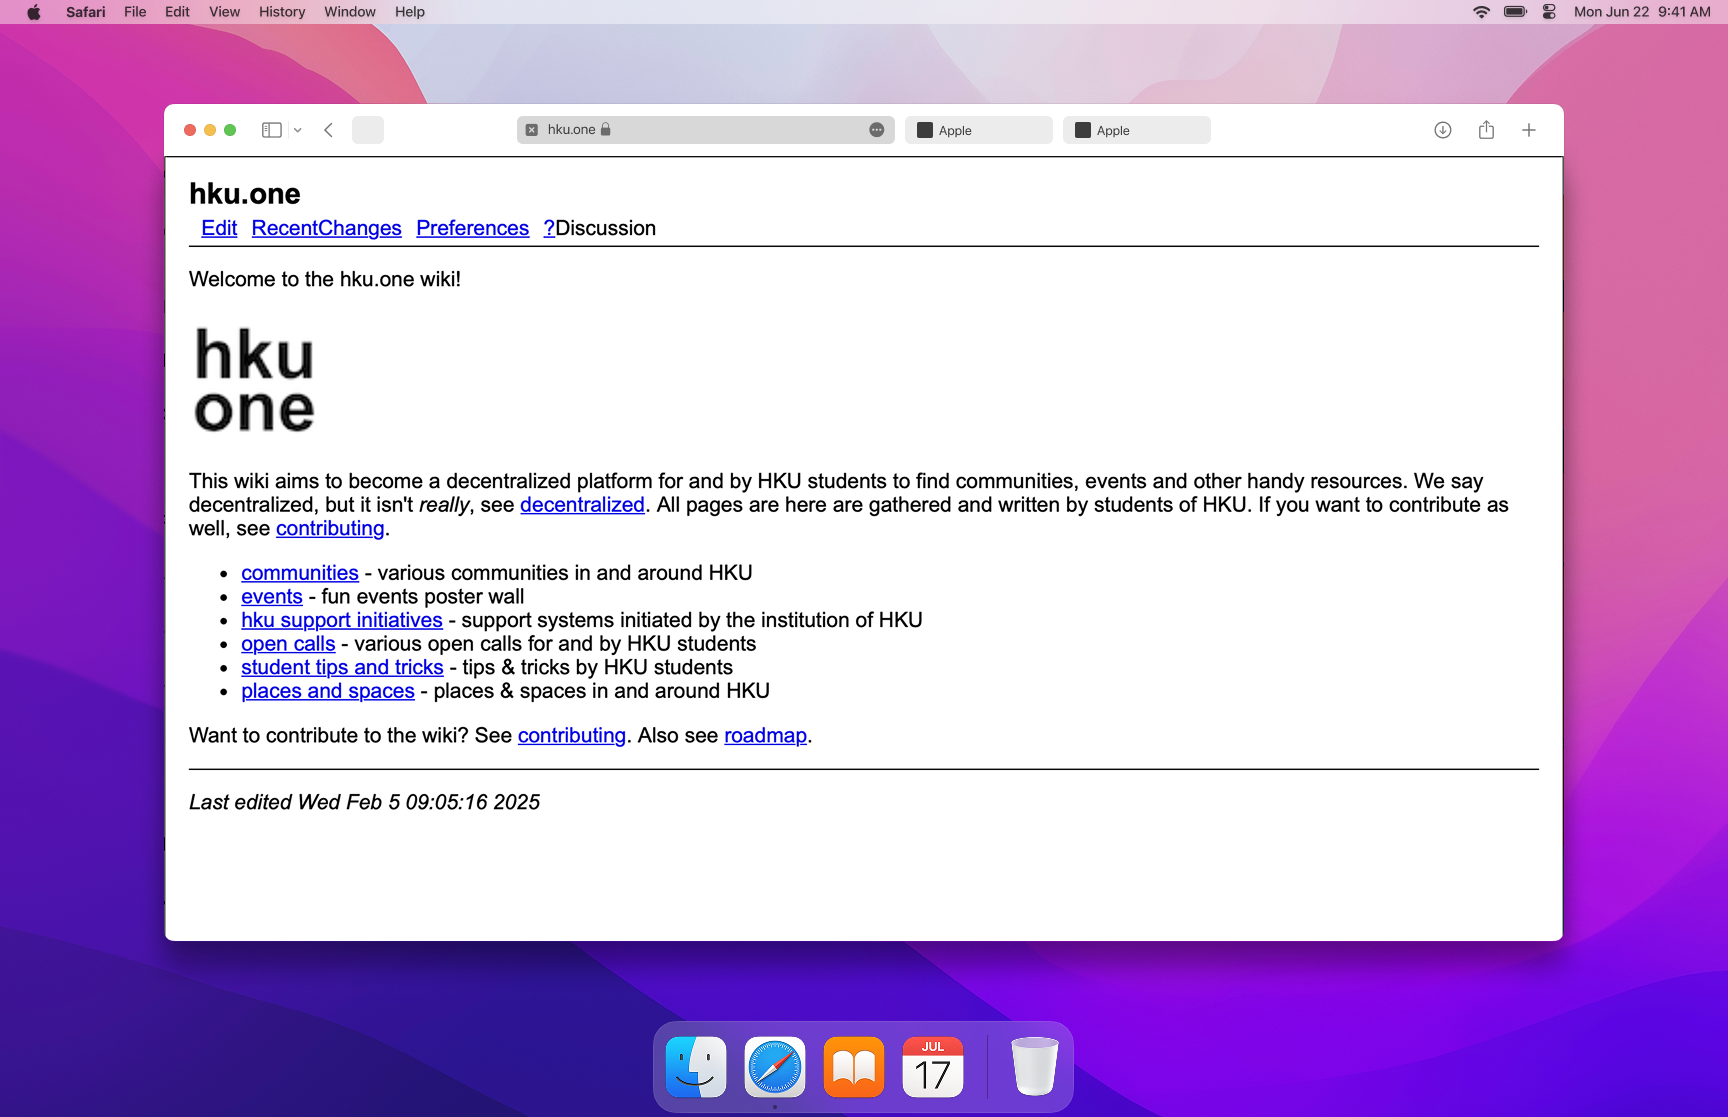Click the ? link before Discussion
This screenshot has height=1117, width=1728.
tap(549, 228)
